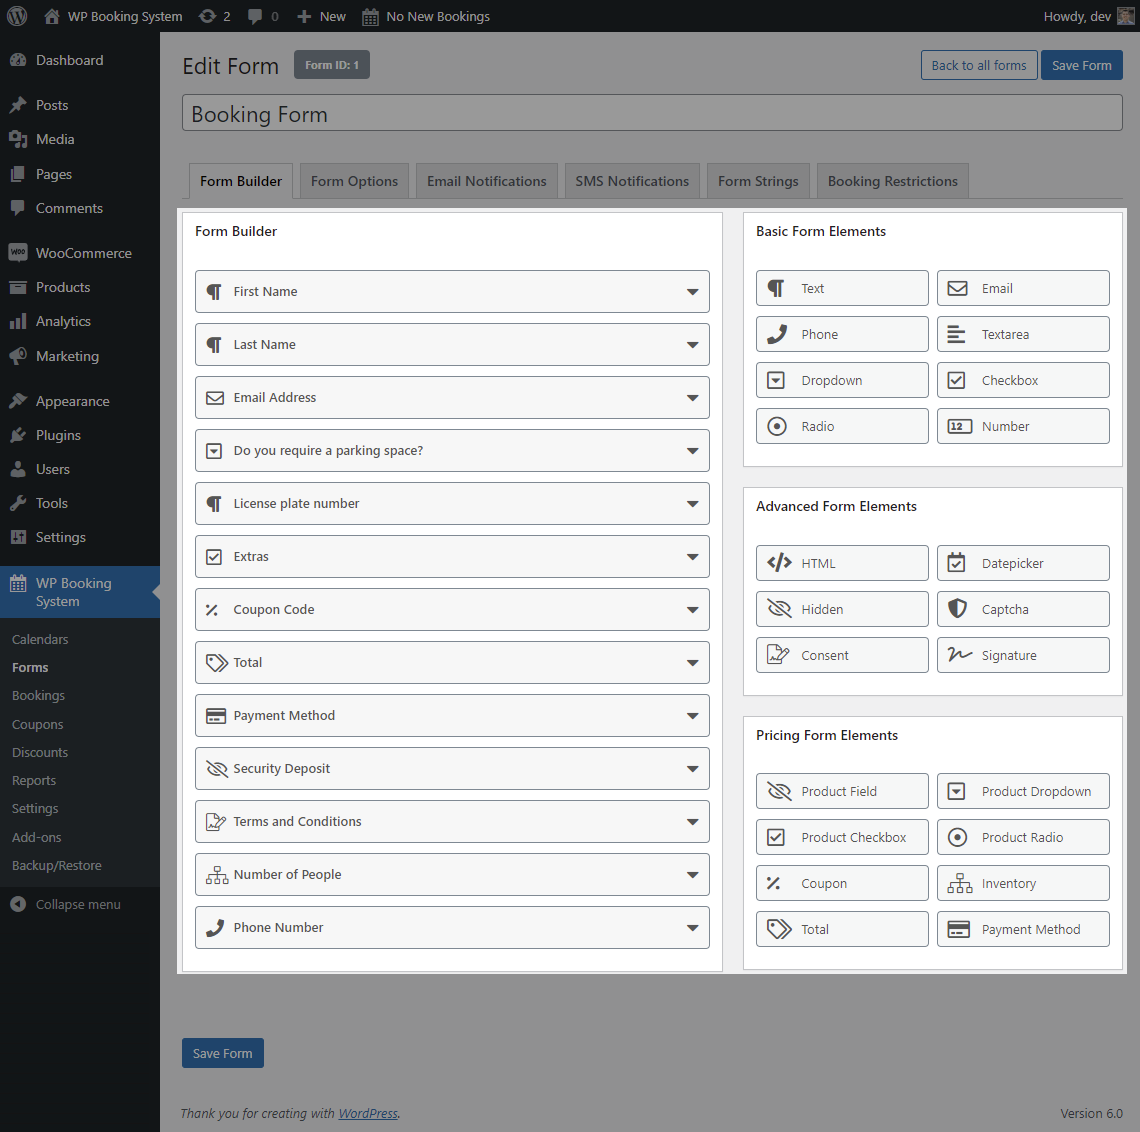Click the New button in admin bar
Viewport: 1140px width, 1132px height.
(x=321, y=16)
